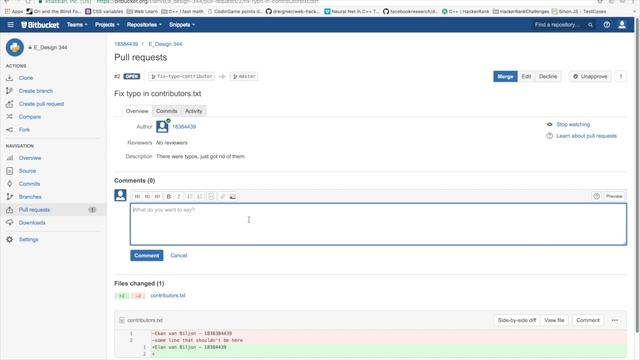Click the Decline button

(x=548, y=76)
